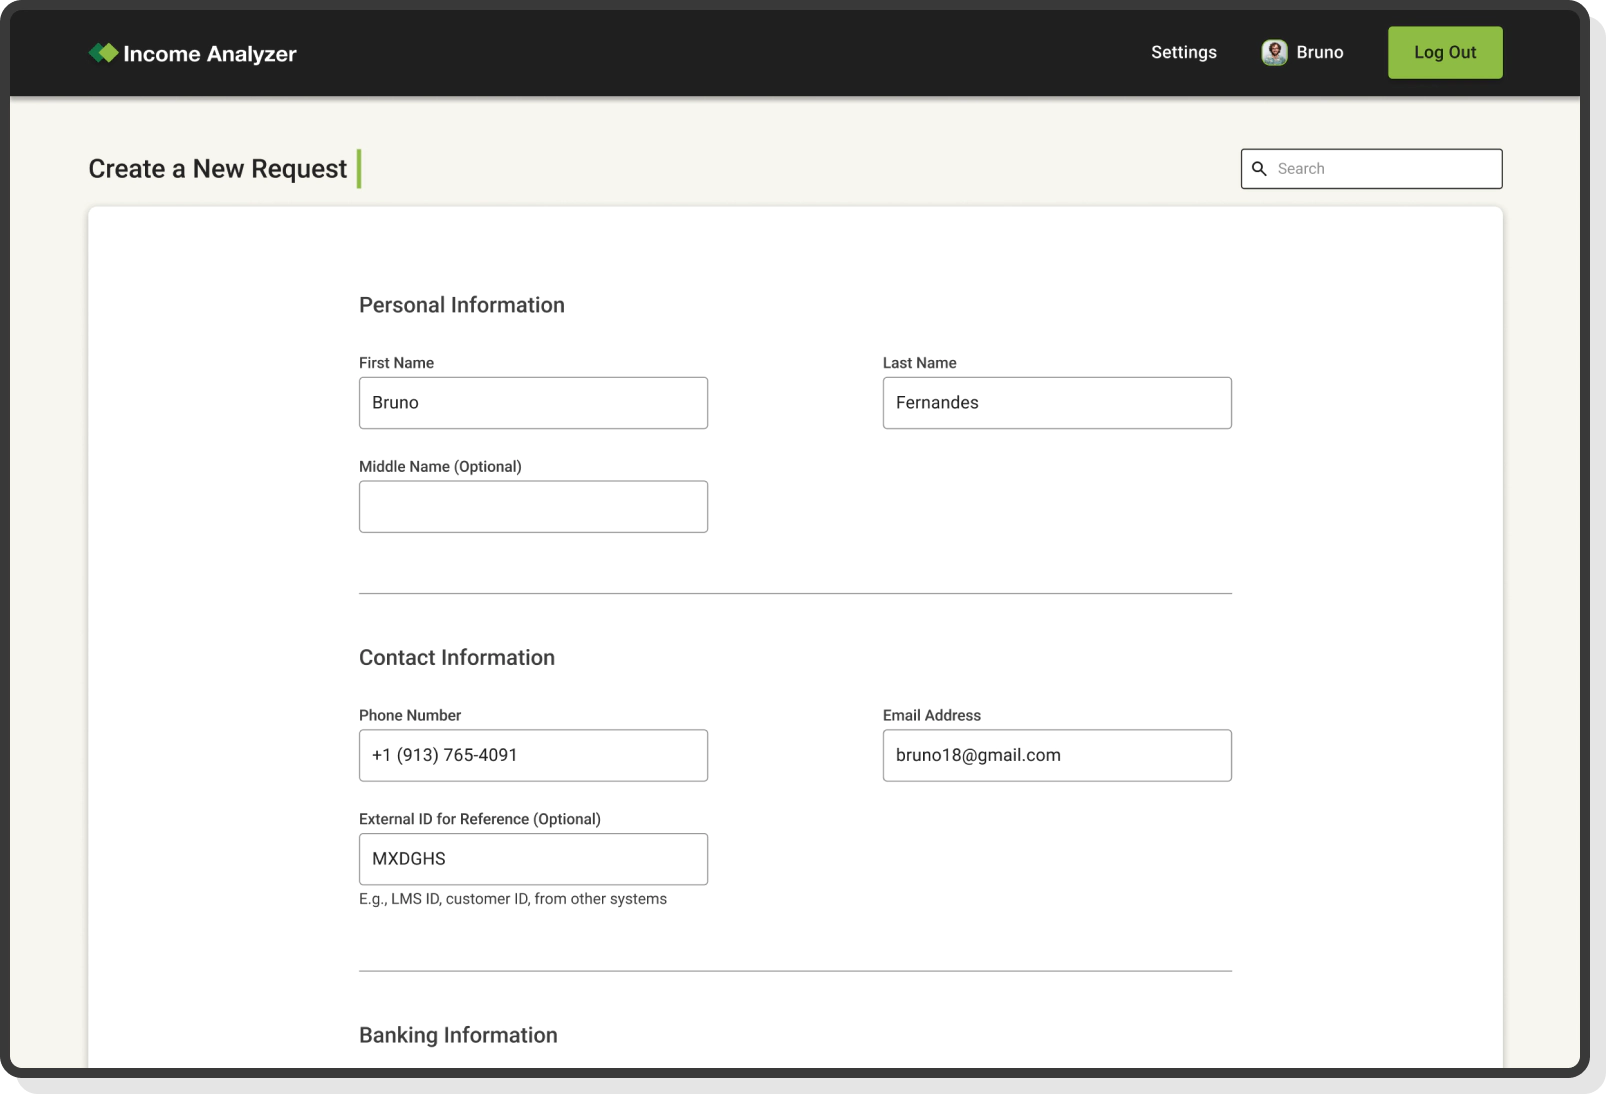The height and width of the screenshot is (1094, 1606).
Task: Click the green accent bar beside the page title
Action: 359,168
